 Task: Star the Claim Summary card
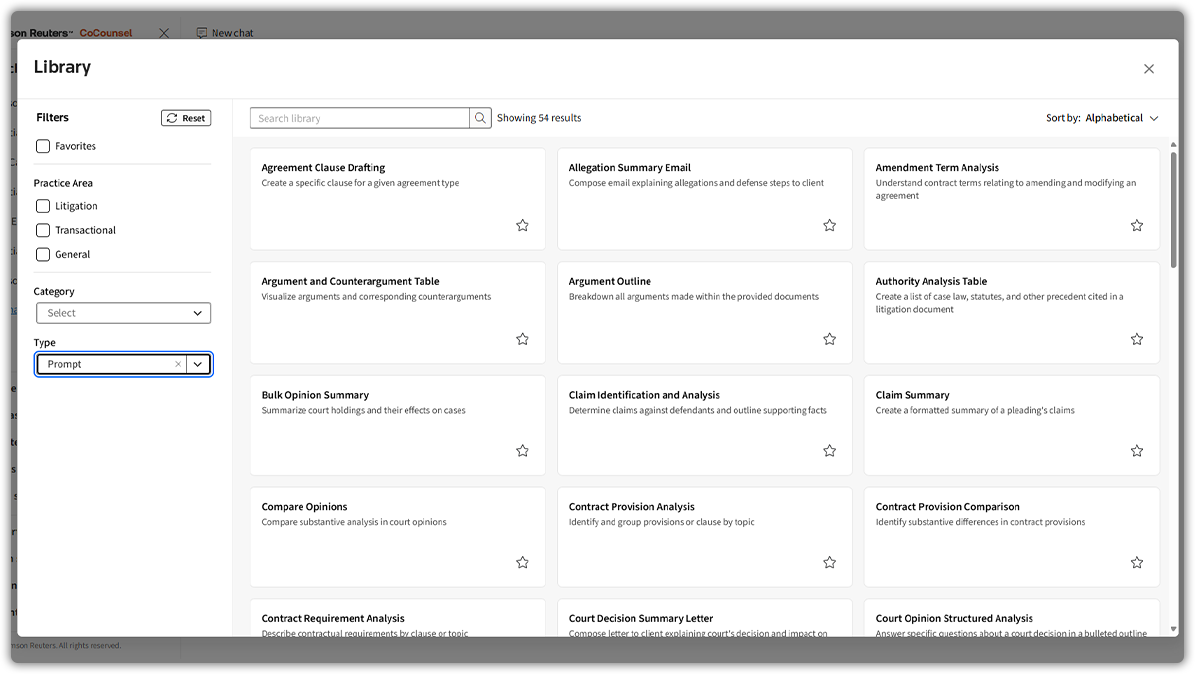click(1136, 451)
